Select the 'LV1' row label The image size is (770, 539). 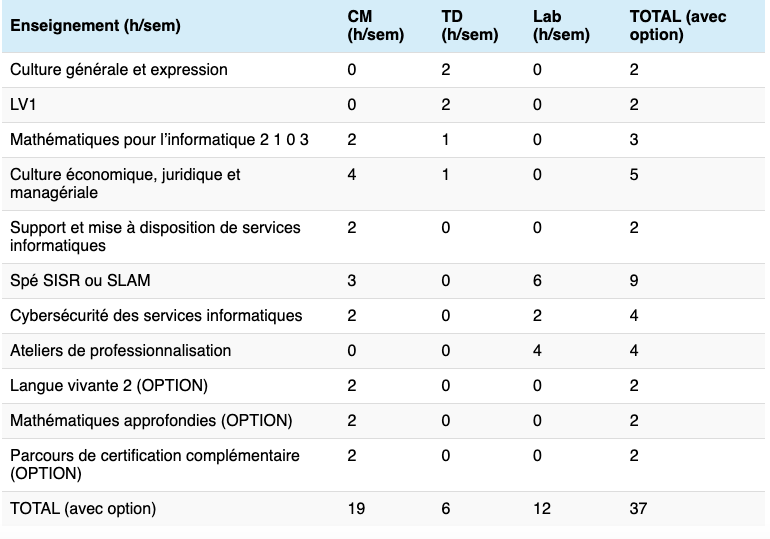[23, 105]
